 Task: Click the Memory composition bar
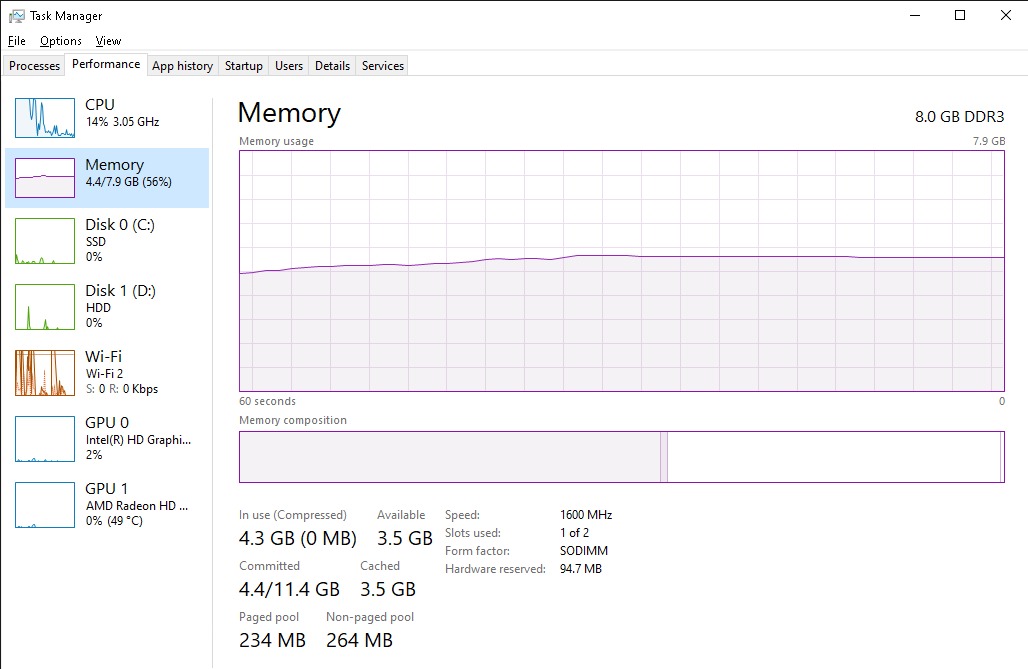point(621,457)
